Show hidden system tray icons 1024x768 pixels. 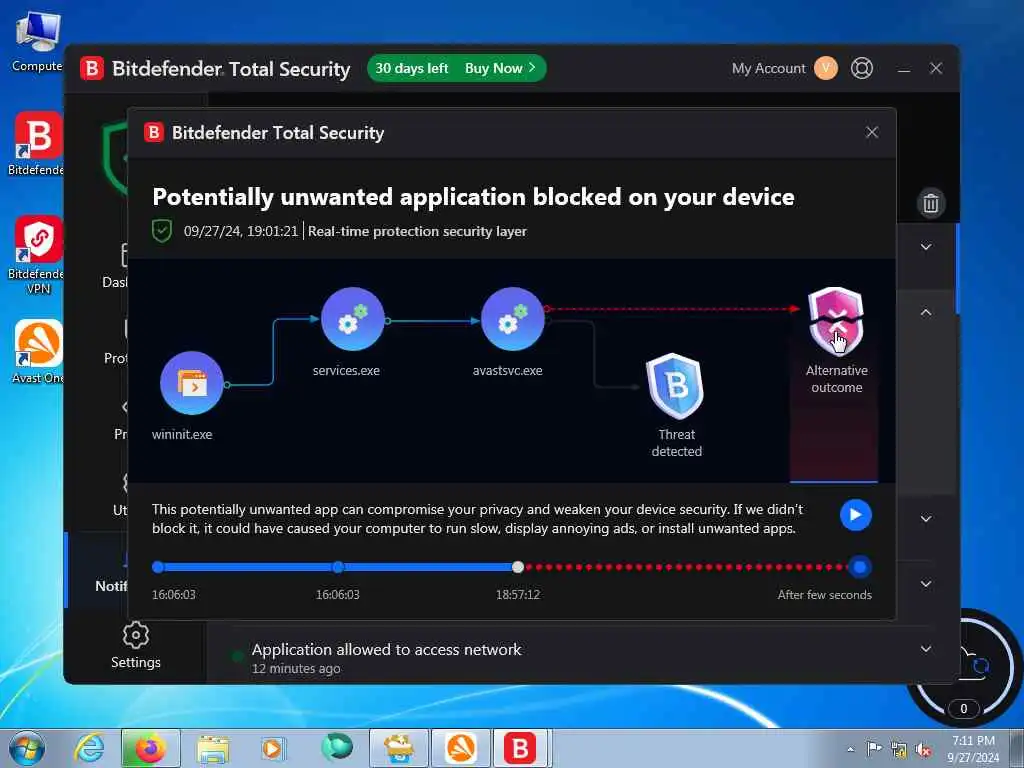pos(850,749)
